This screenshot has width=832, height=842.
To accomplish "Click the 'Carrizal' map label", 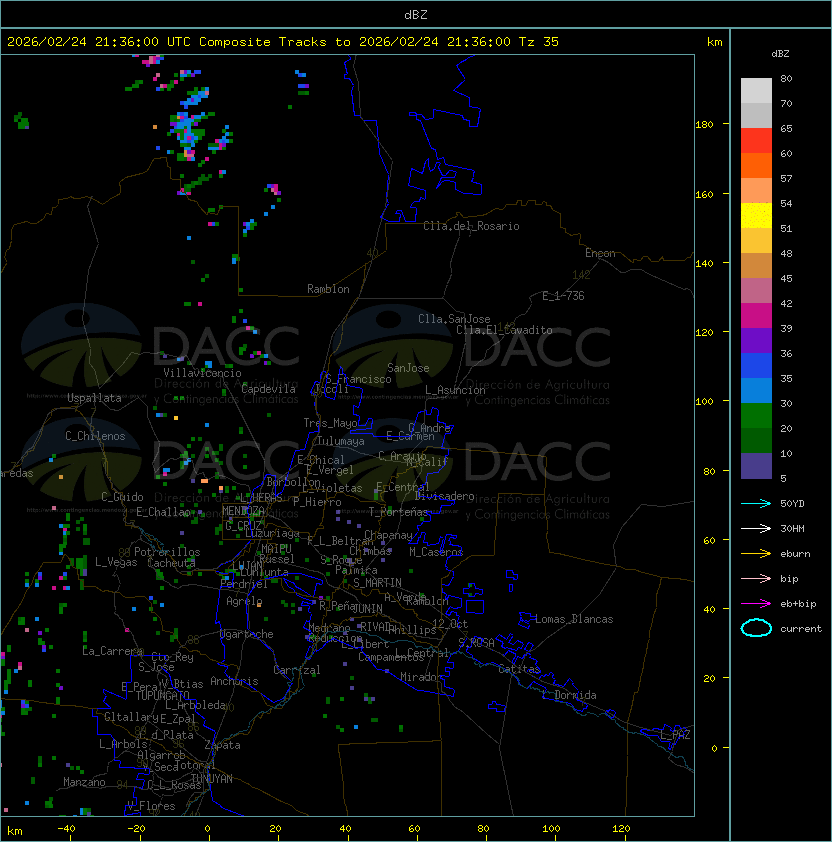I will click(x=296, y=670).
